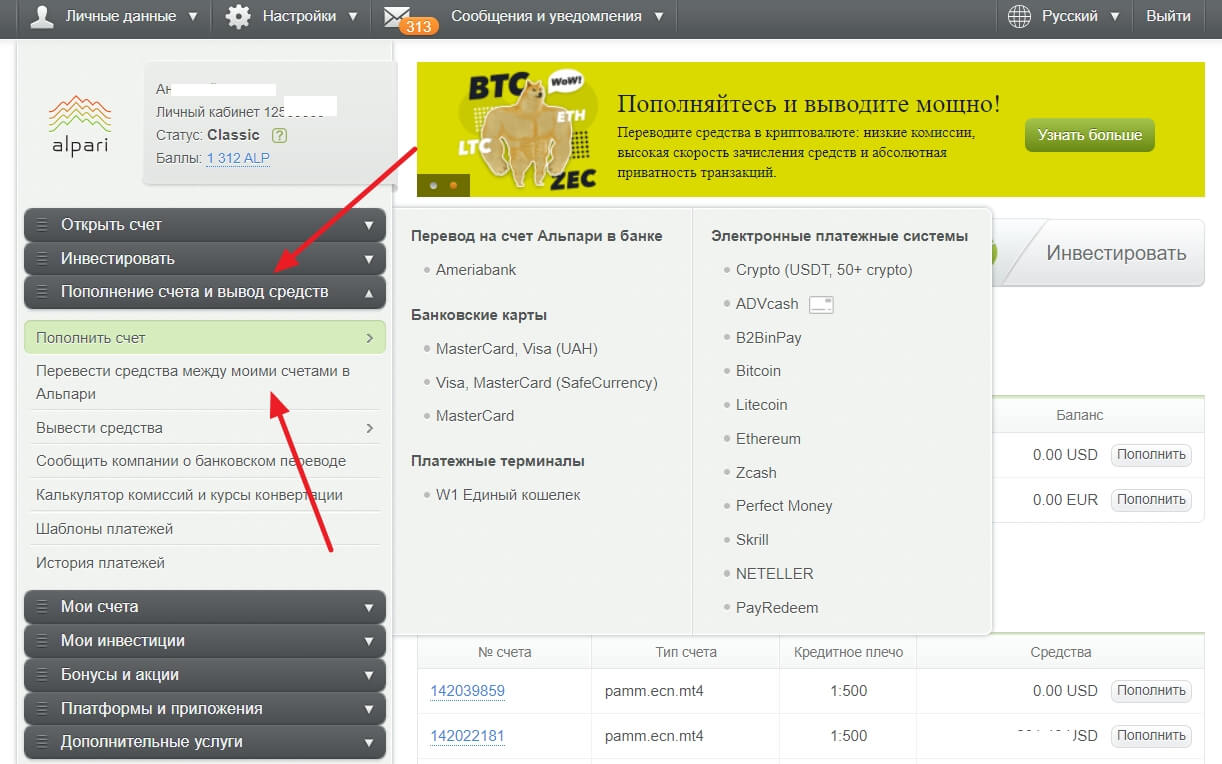The image size is (1222, 764).
Task: Expand the Платформы и приложения section arrow
Action: (x=369, y=709)
